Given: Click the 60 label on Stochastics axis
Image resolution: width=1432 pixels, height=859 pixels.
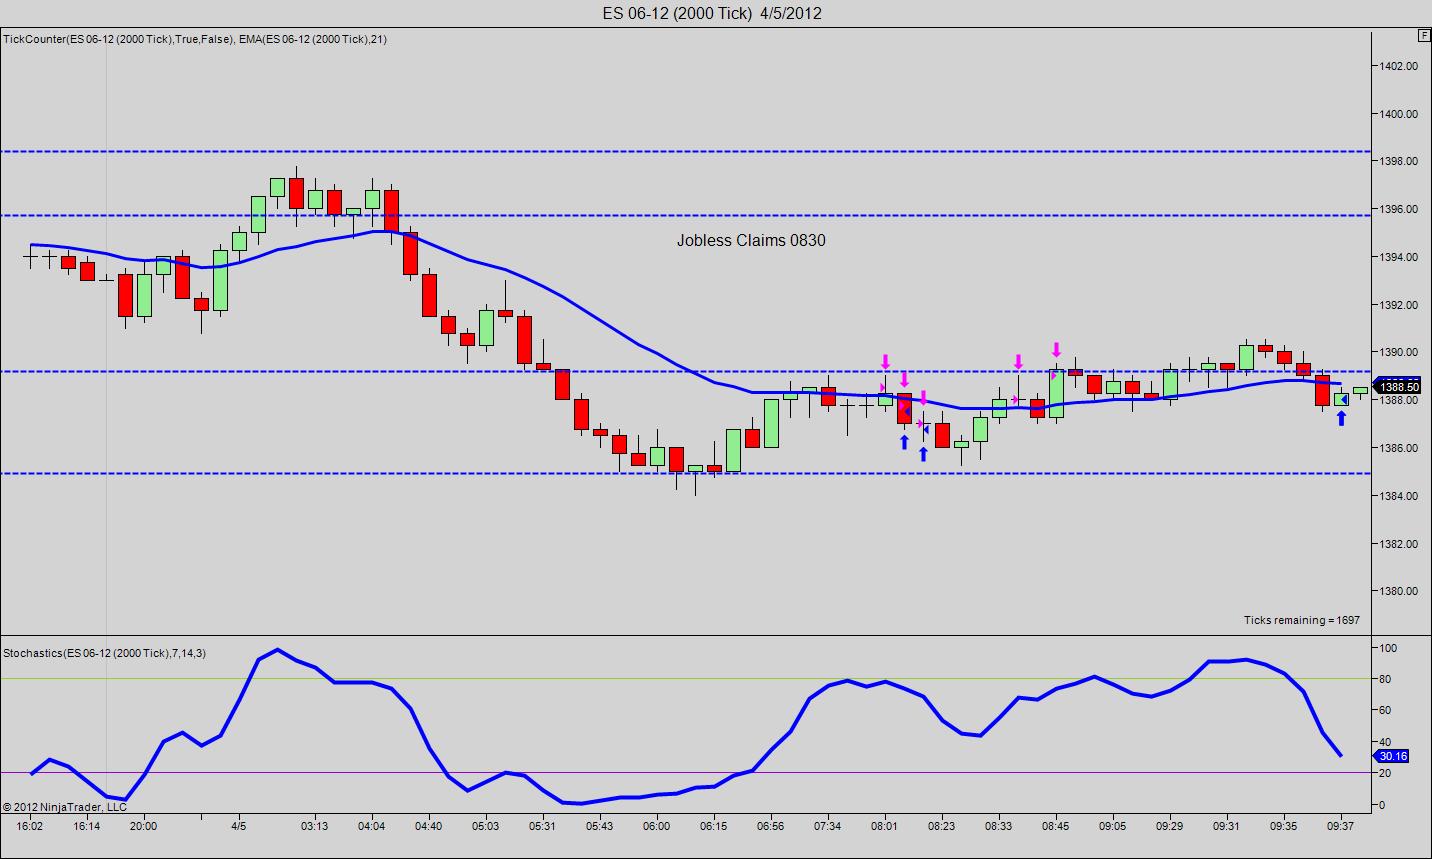Looking at the screenshot, I should coord(1385,710).
